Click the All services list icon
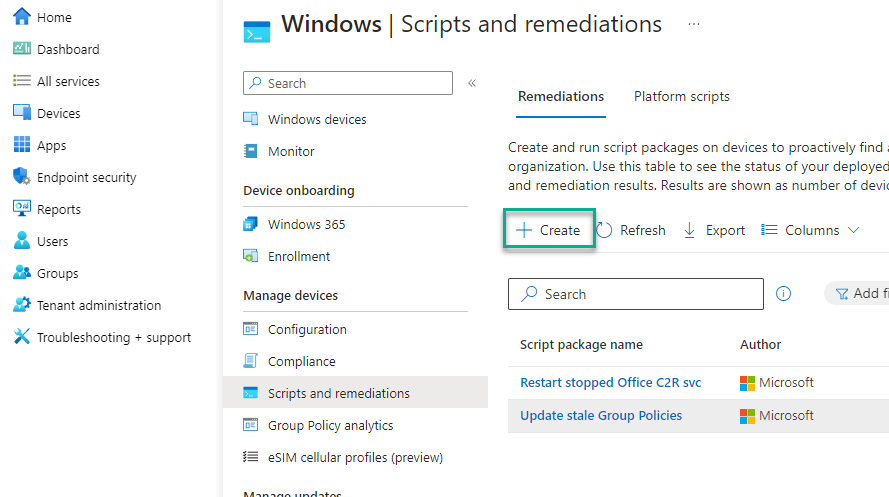Image resolution: width=889 pixels, height=497 pixels. coord(22,80)
